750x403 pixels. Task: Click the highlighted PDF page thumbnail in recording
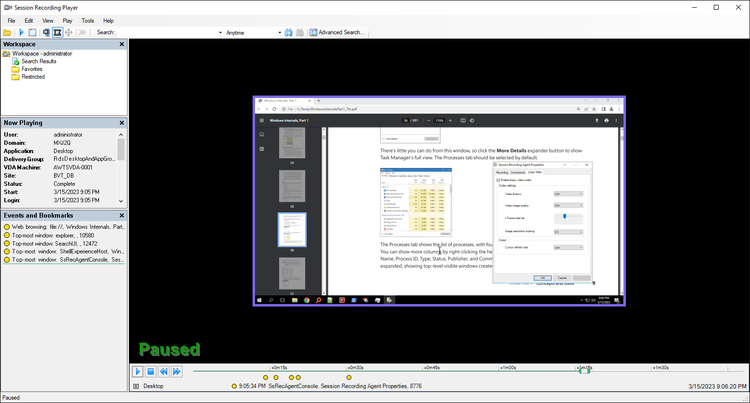click(292, 229)
